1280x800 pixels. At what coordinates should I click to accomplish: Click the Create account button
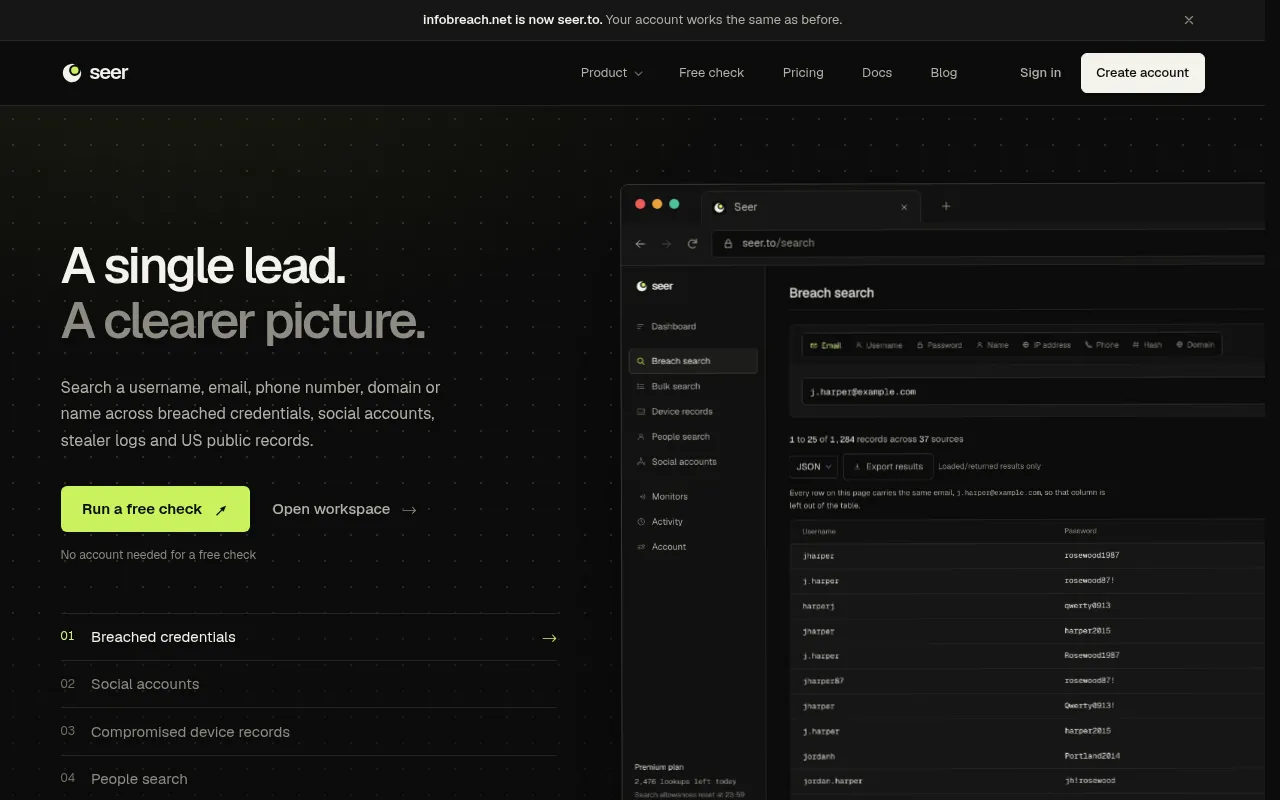(1142, 73)
